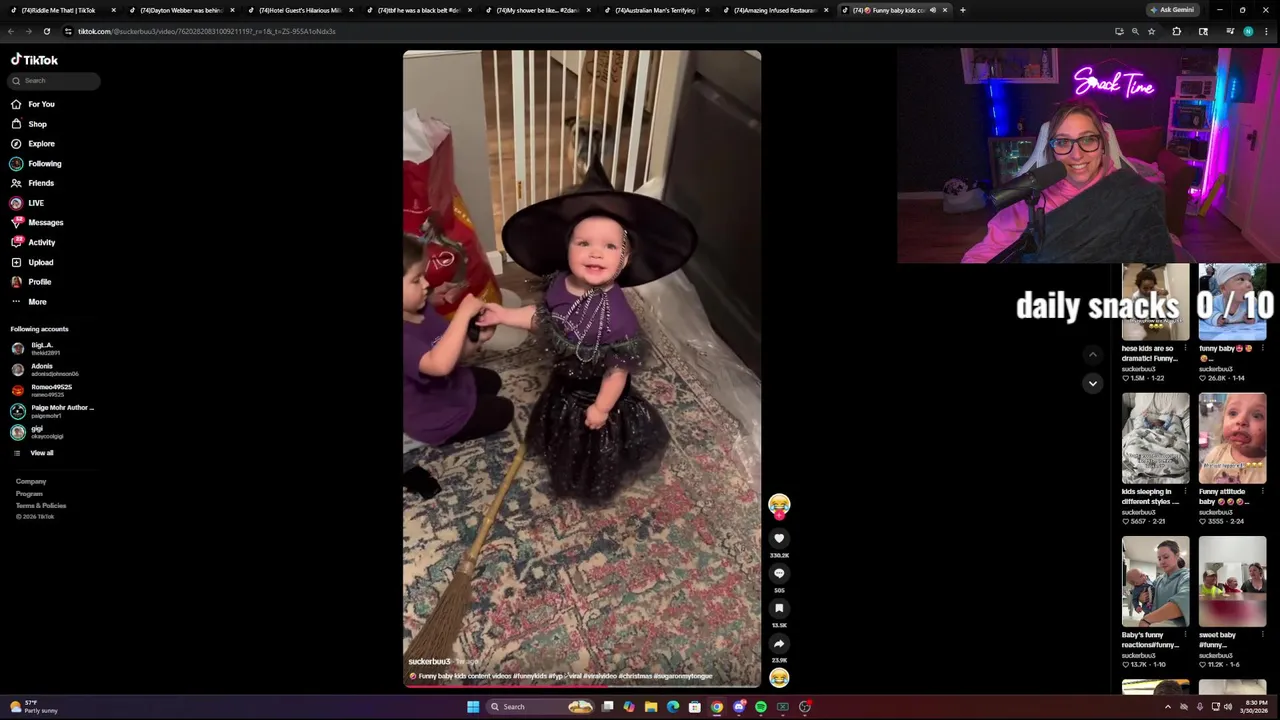This screenshot has width=1280, height=720.
Task: Open the Activity notifications
Action: click(33, 242)
